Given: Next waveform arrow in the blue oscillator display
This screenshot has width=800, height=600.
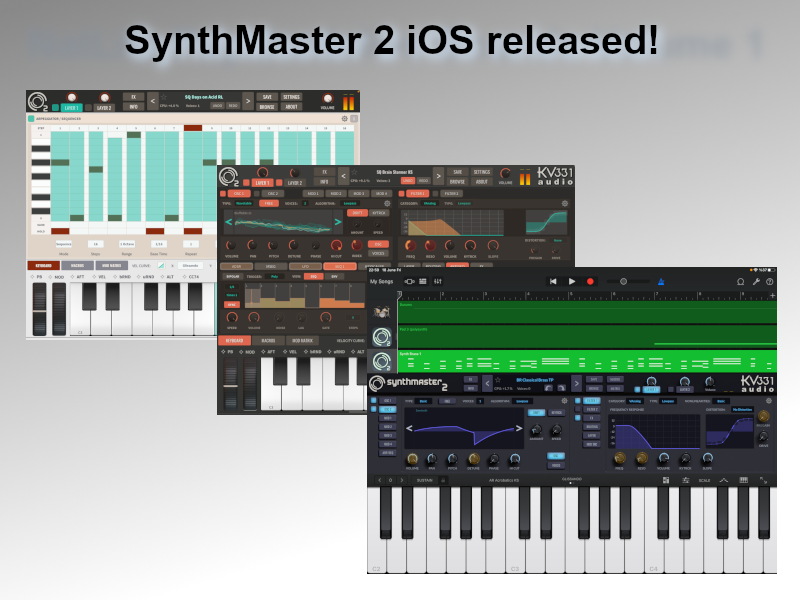Looking at the screenshot, I should click(x=519, y=428).
